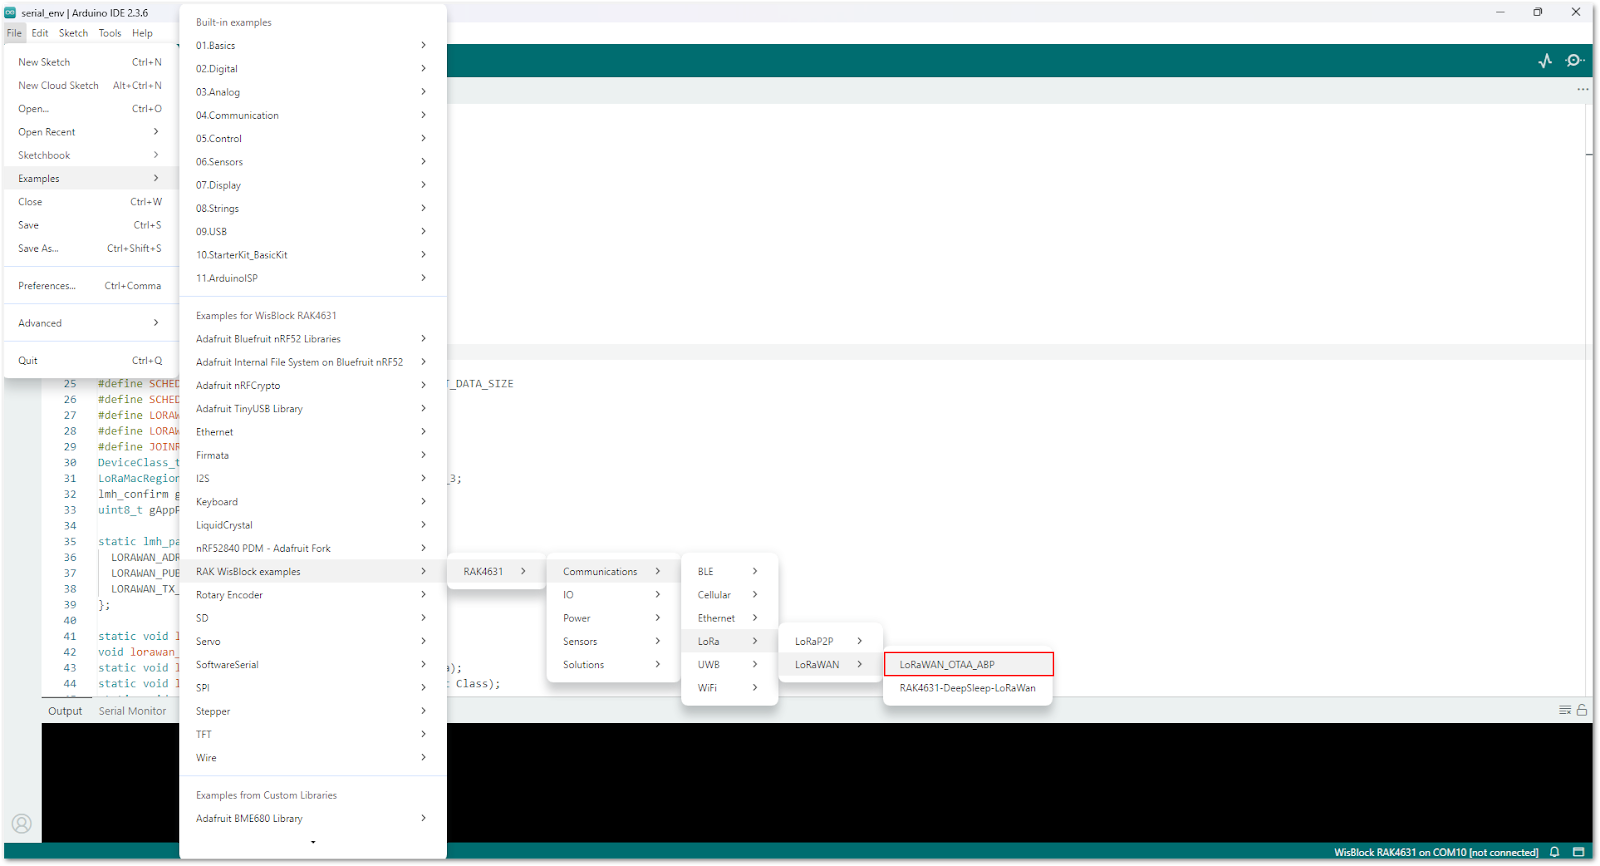Switch to the Serial Monitor tab

[x=133, y=711]
